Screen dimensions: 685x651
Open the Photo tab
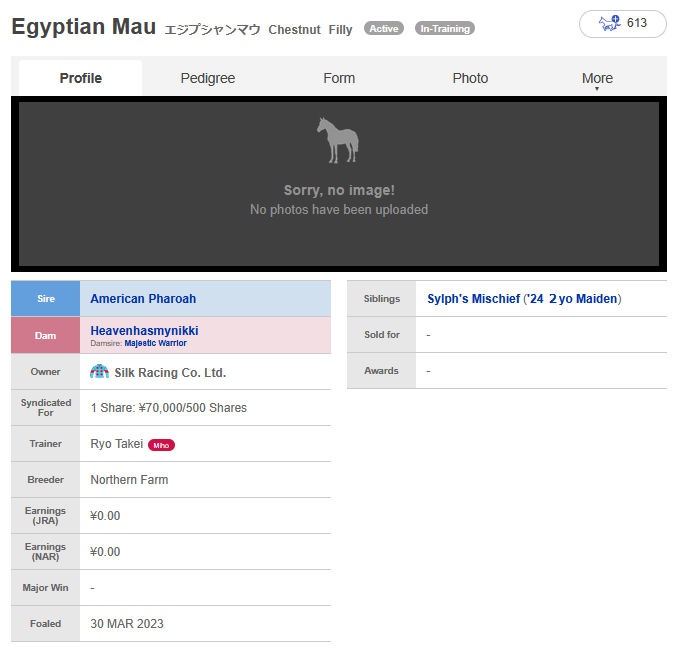click(x=470, y=78)
